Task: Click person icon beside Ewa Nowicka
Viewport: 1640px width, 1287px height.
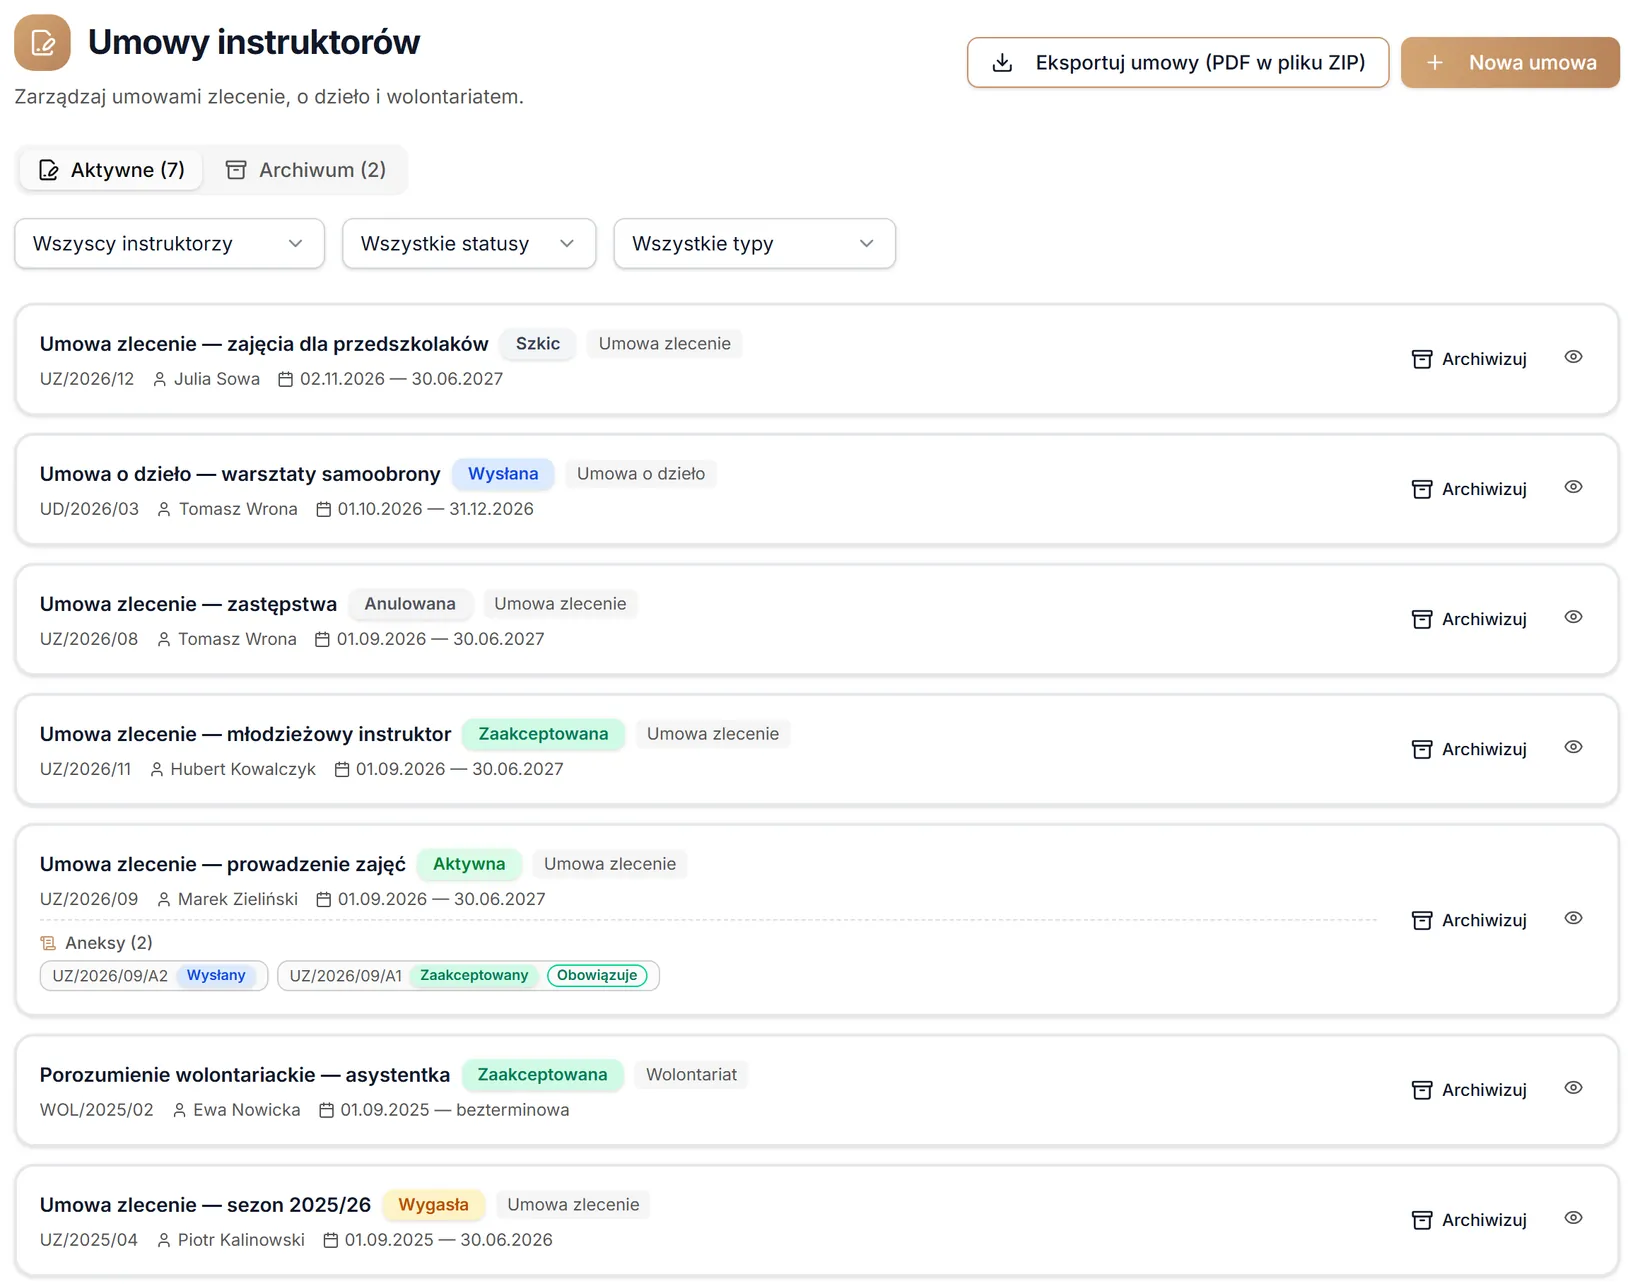Action: (179, 1110)
